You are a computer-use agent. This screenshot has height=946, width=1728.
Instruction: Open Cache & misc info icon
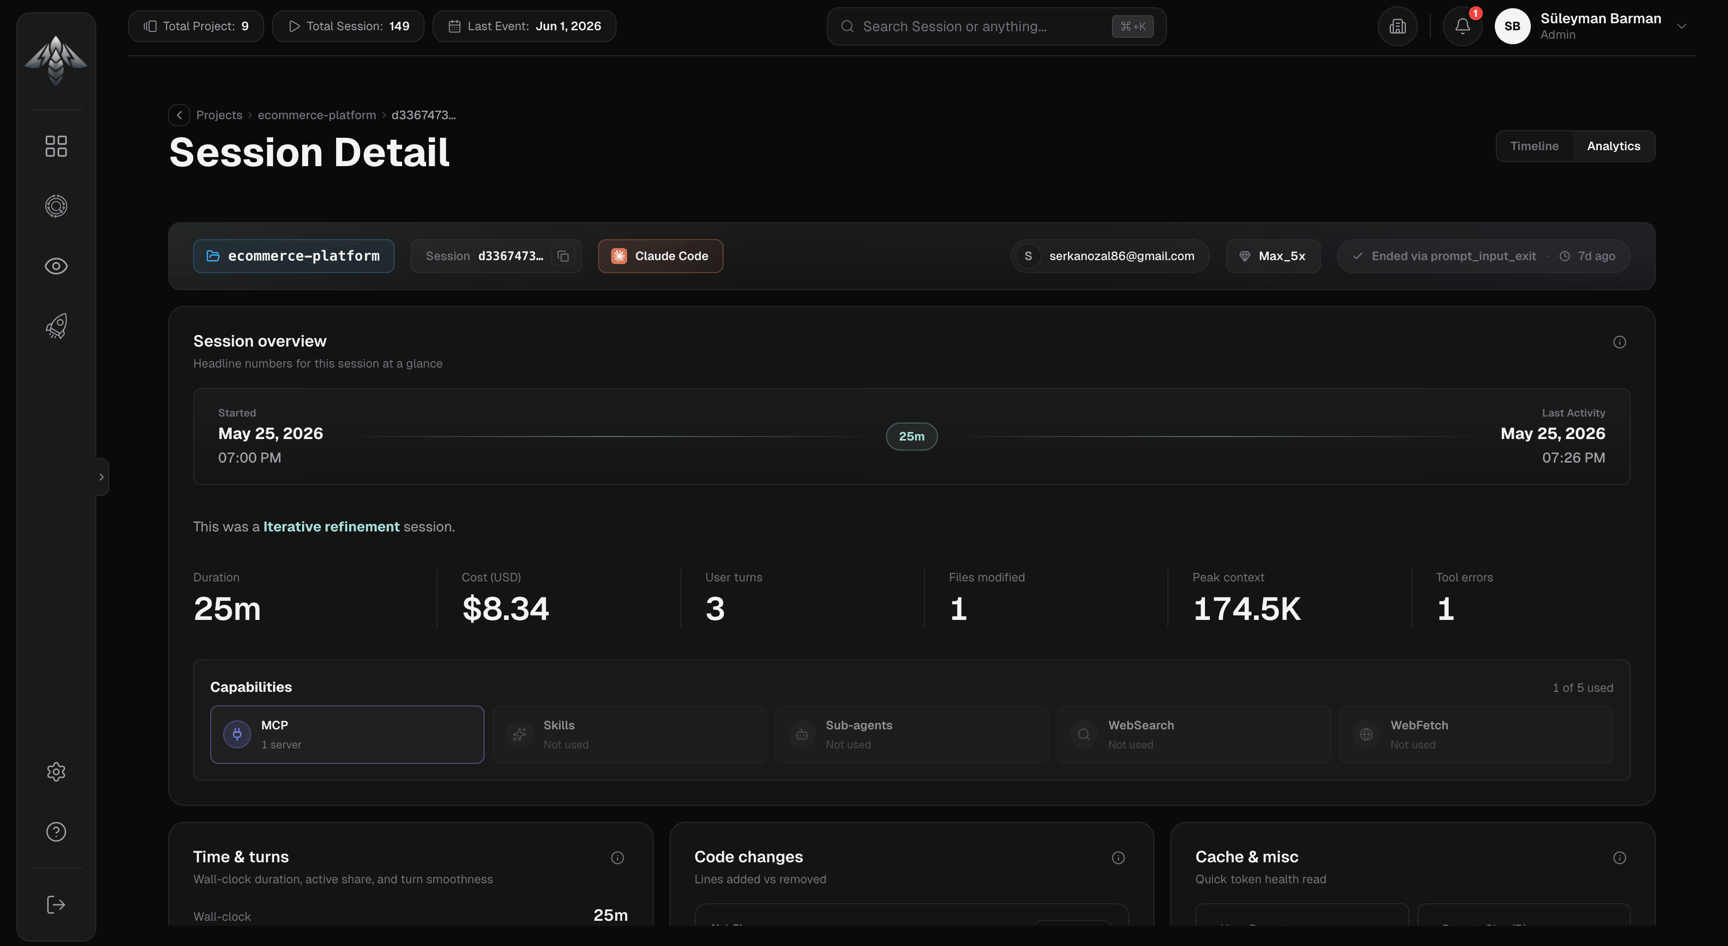[x=1619, y=858]
